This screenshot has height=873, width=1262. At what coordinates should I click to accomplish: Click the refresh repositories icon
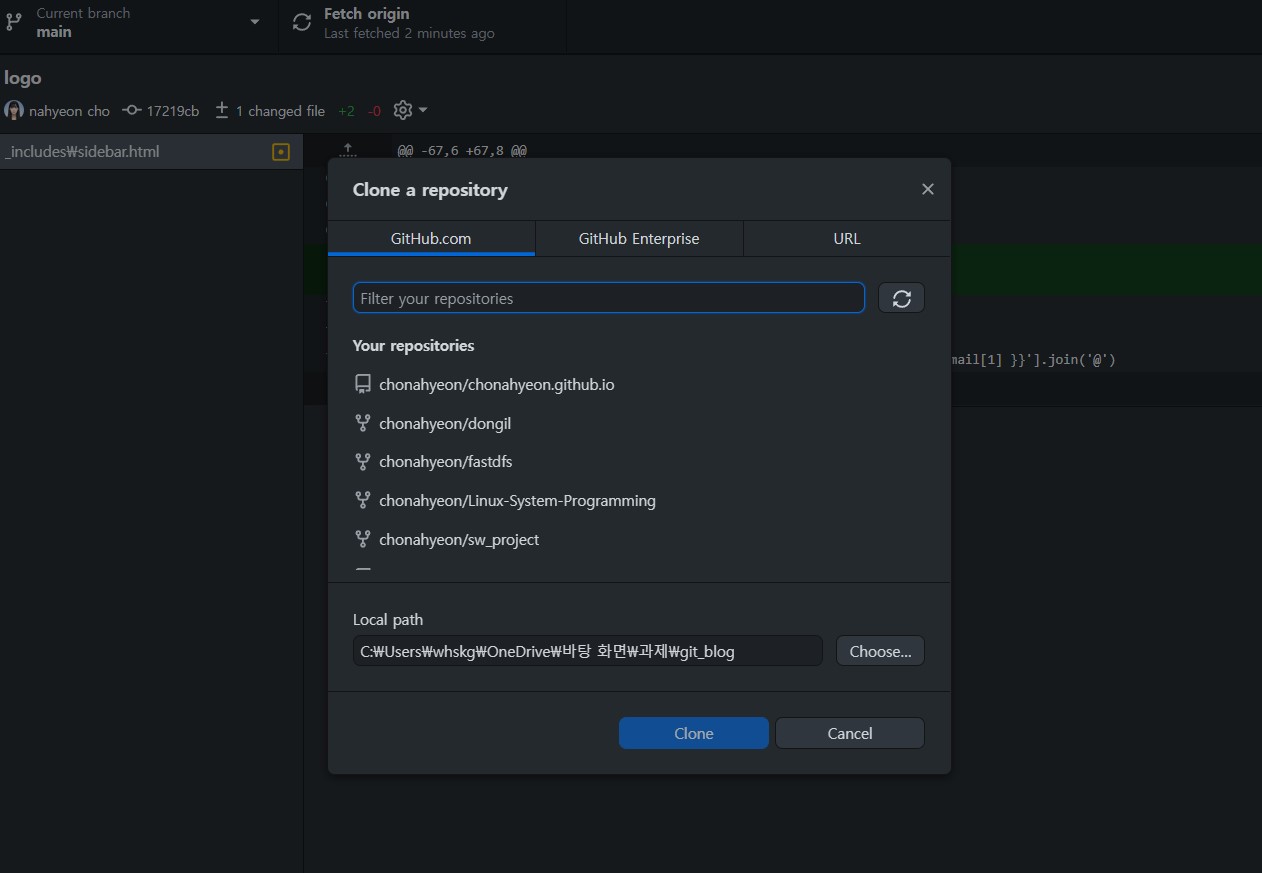[901, 297]
